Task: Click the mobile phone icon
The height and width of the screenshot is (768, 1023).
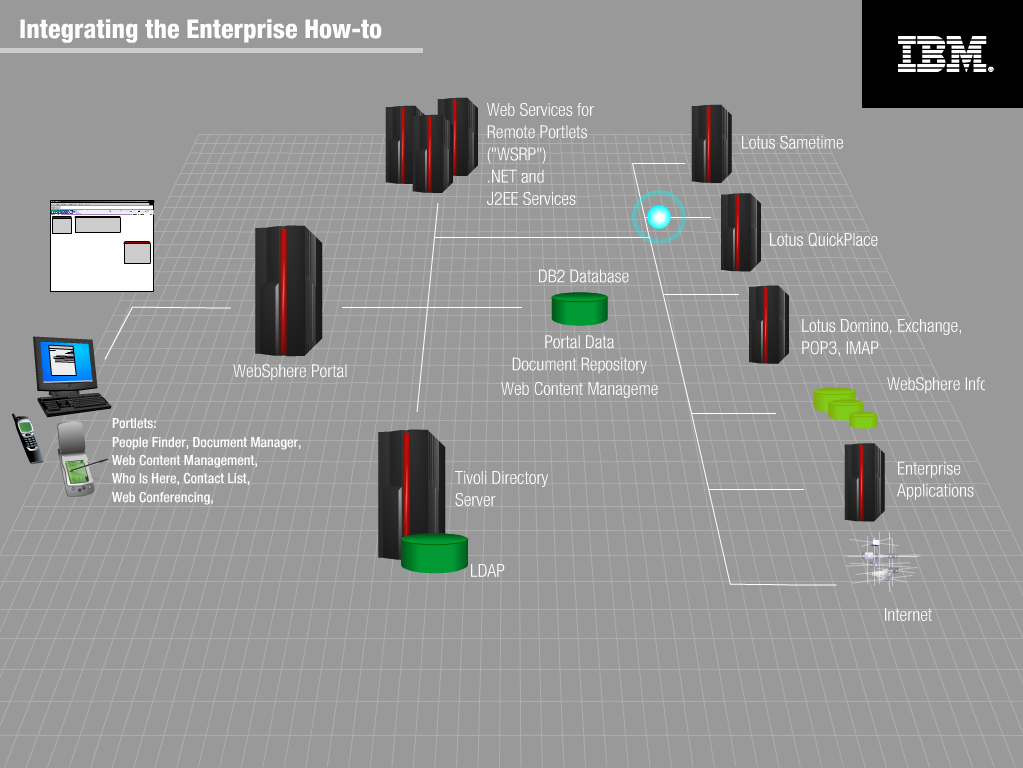Action: point(27,438)
